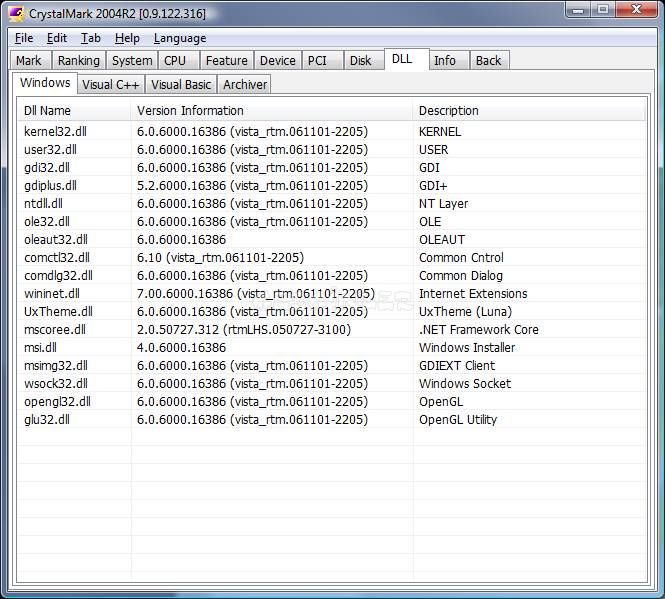This screenshot has width=665, height=599.
Task: Click the Windows Socket description
Action: pyautogui.click(x=465, y=383)
